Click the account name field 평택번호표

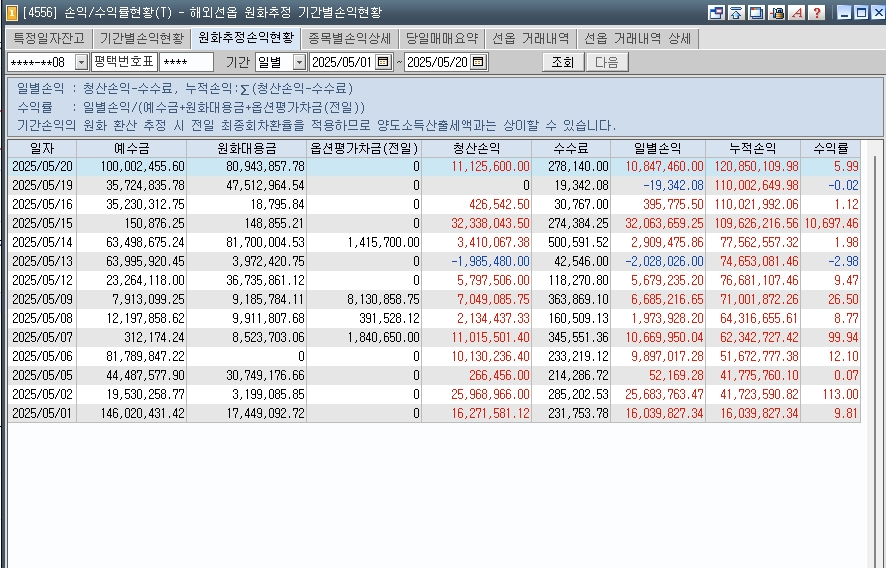(x=124, y=62)
